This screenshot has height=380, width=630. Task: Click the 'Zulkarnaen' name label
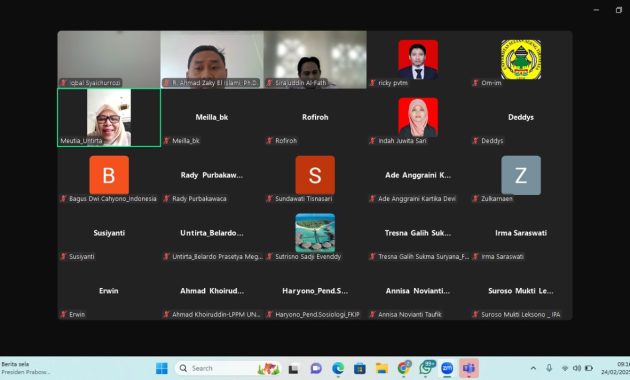pyautogui.click(x=497, y=198)
